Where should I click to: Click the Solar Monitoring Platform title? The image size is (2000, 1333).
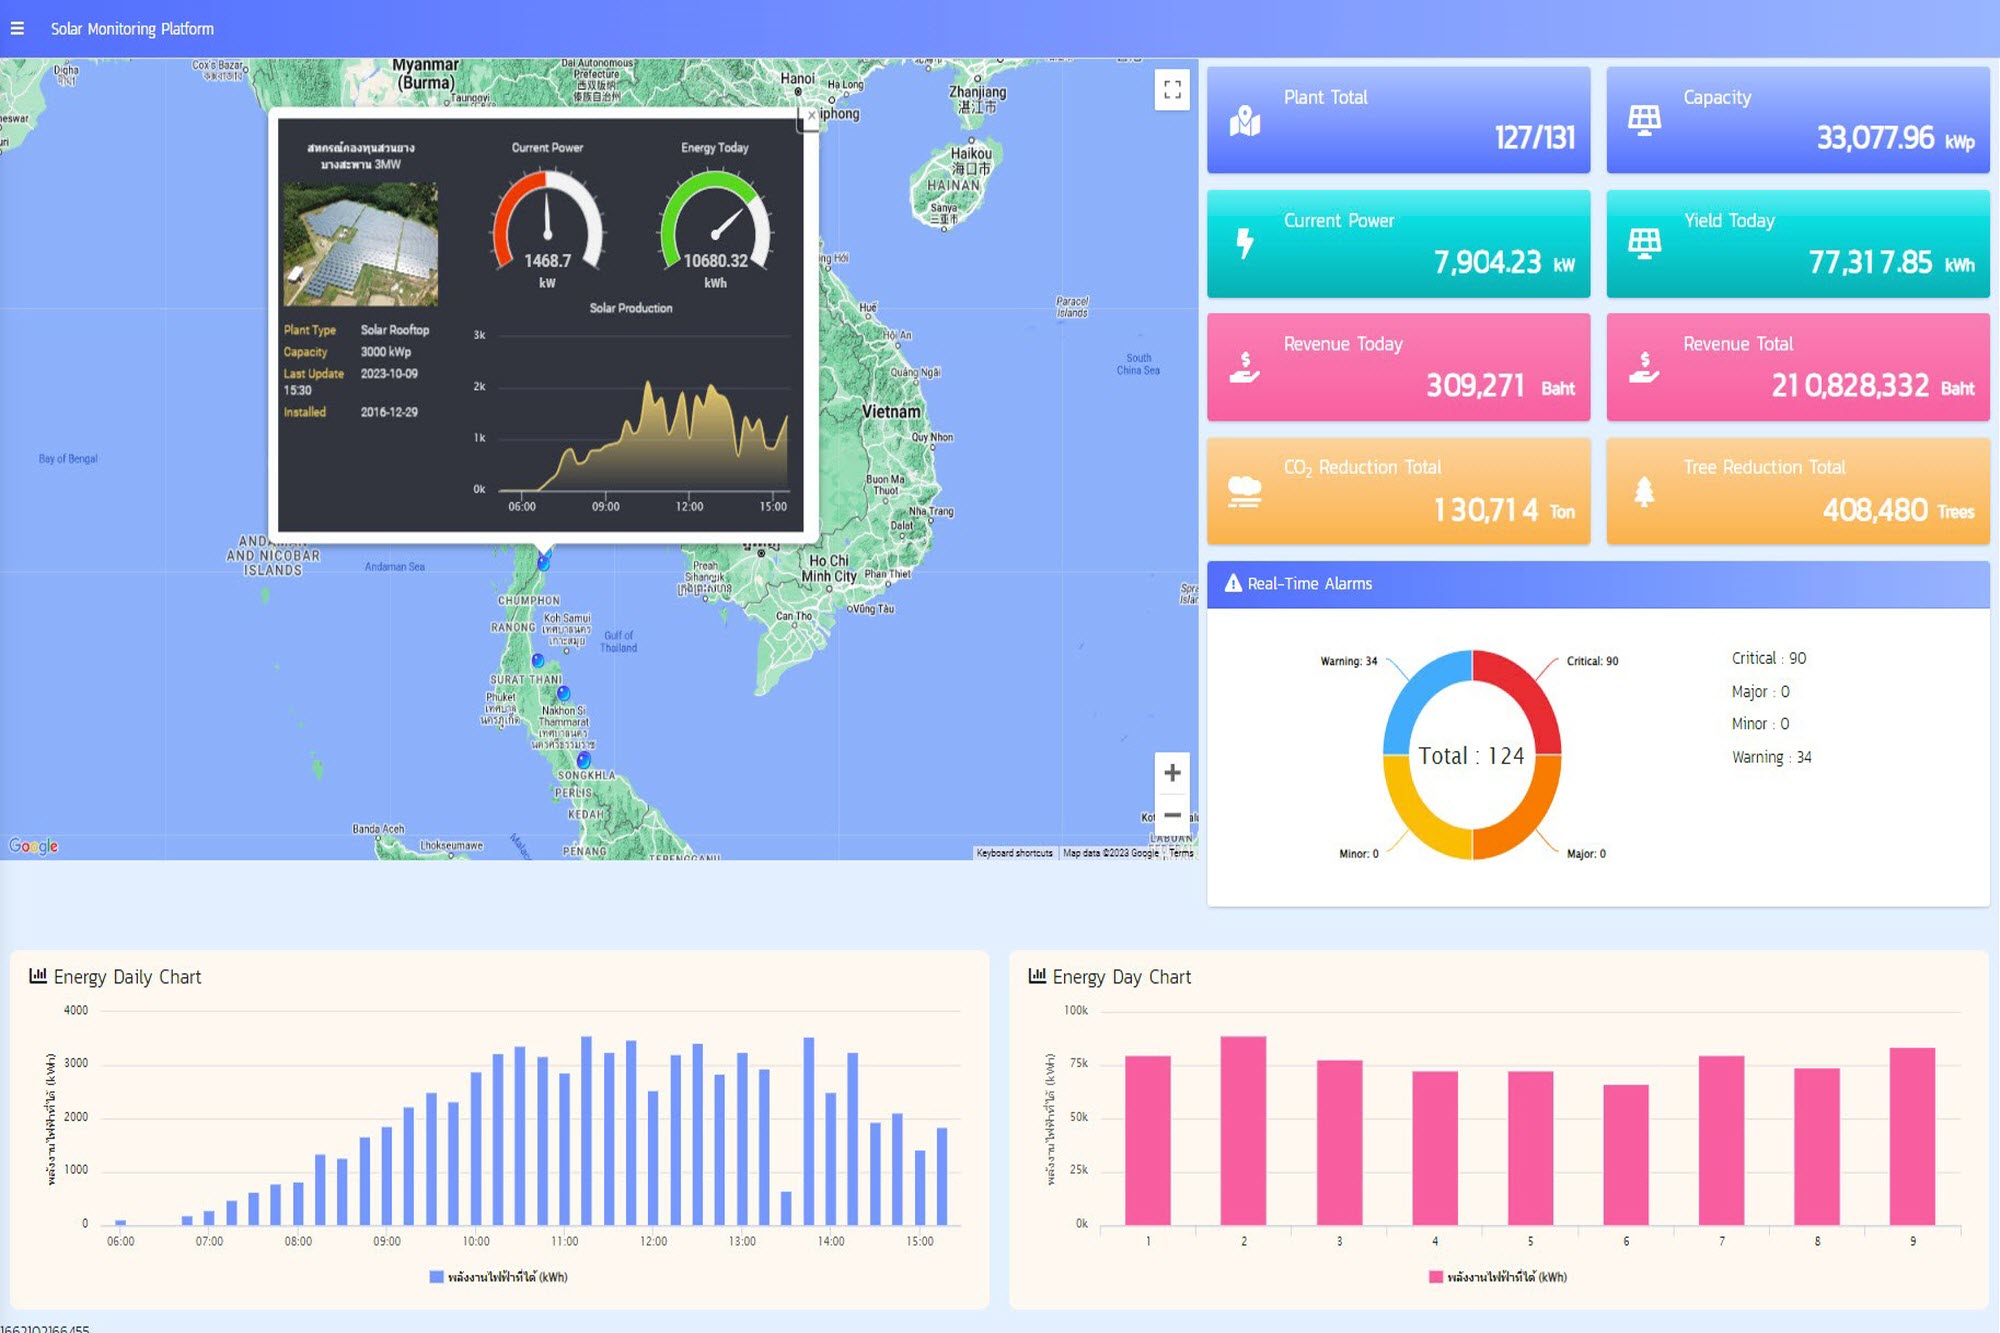(x=132, y=29)
